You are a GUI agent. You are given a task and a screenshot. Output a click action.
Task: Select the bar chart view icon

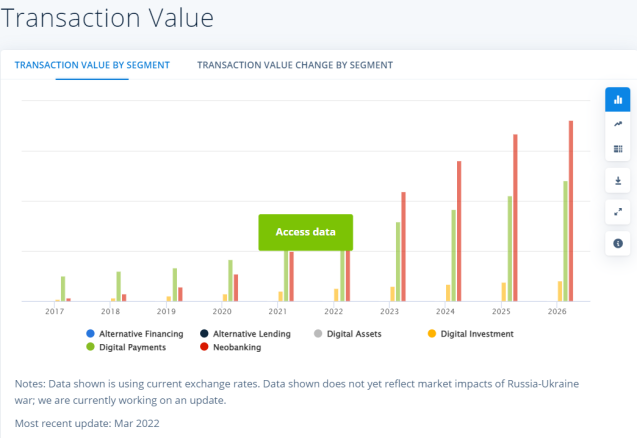click(617, 99)
